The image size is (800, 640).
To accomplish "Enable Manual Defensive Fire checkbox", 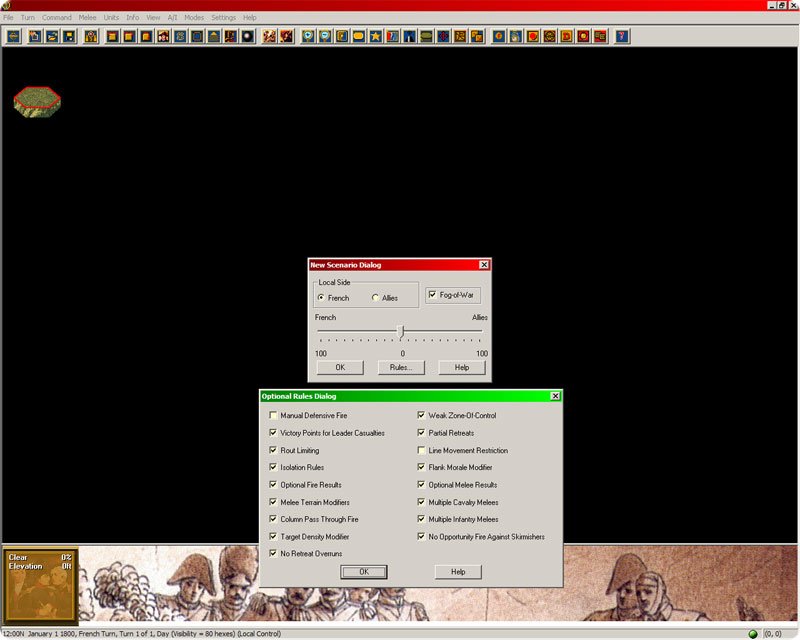I will click(273, 415).
